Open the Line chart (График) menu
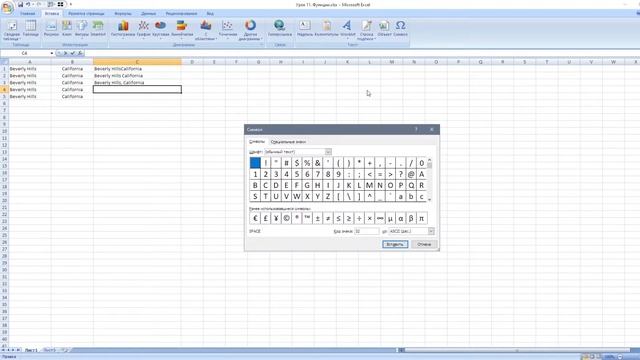The height and width of the screenshot is (360, 640). [143, 29]
